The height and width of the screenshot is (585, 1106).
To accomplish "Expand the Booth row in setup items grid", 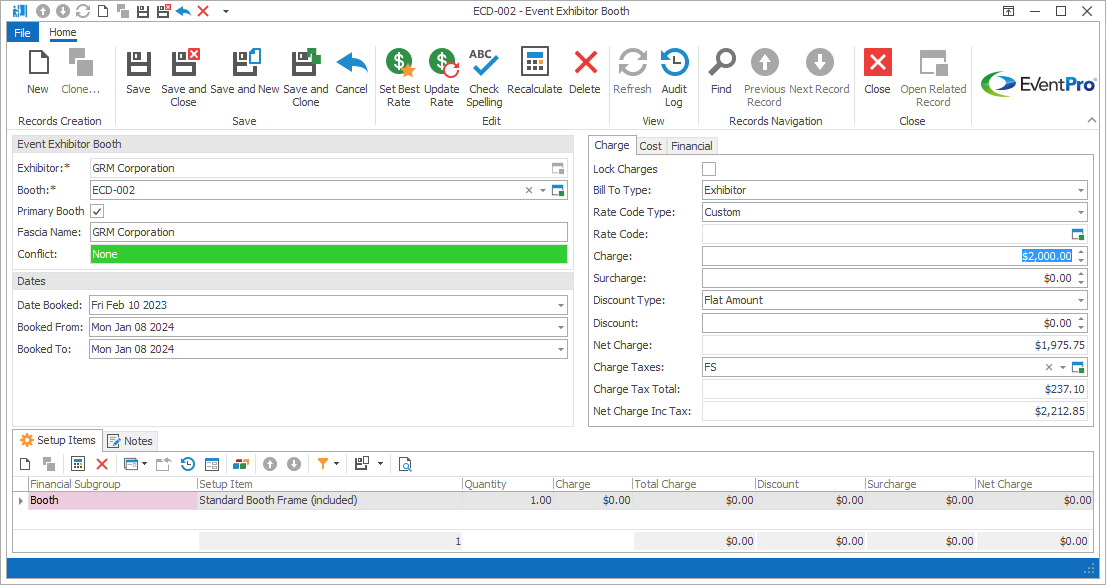I will pyautogui.click(x=20, y=500).
